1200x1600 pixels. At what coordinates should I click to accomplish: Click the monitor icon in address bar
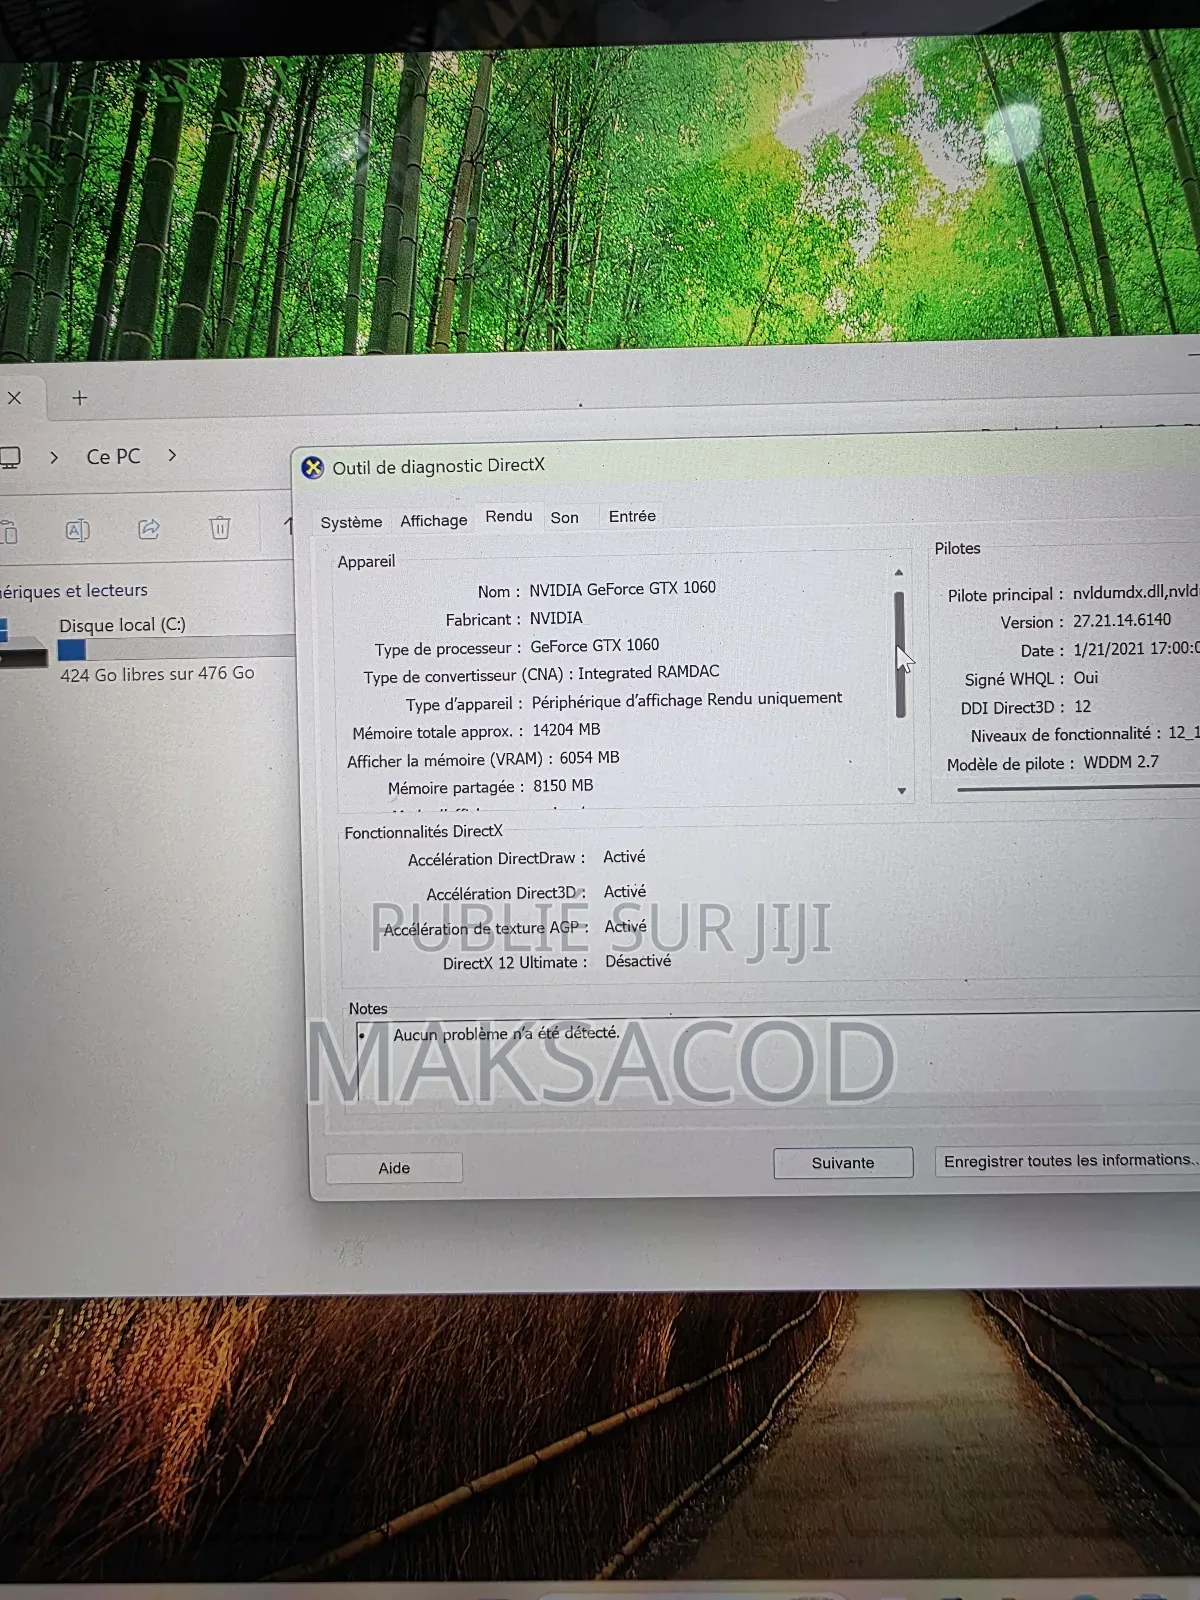click(10, 457)
